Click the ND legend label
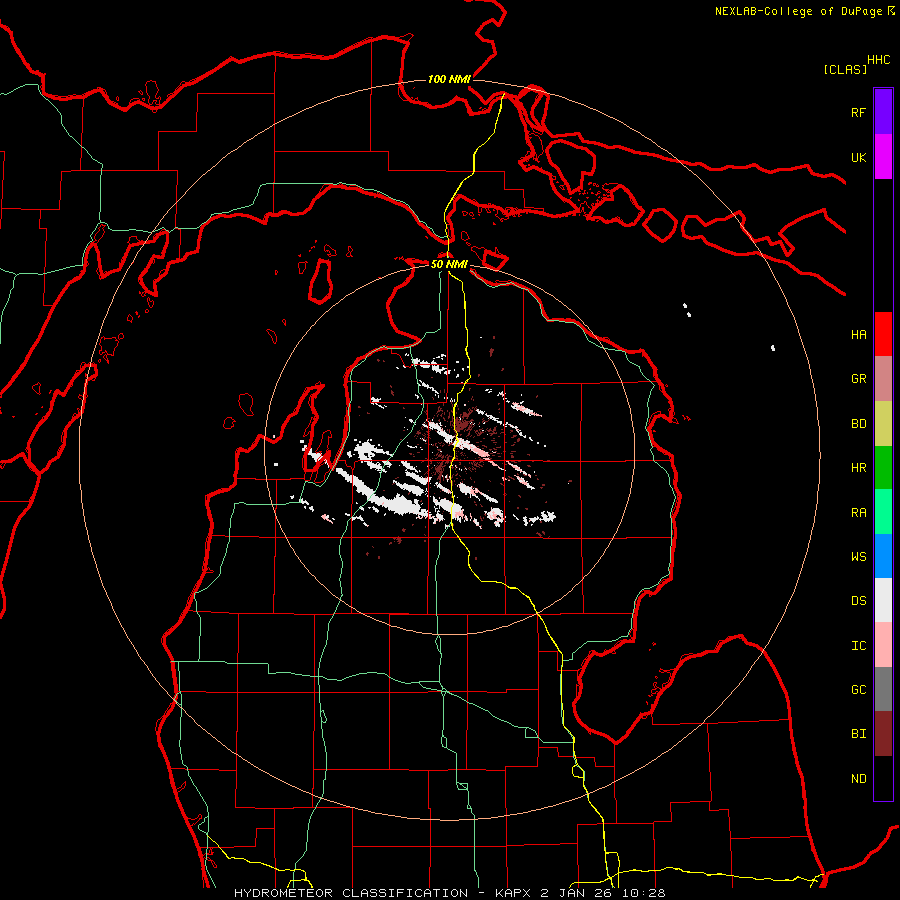Viewport: 900px width, 900px height. tap(858, 779)
